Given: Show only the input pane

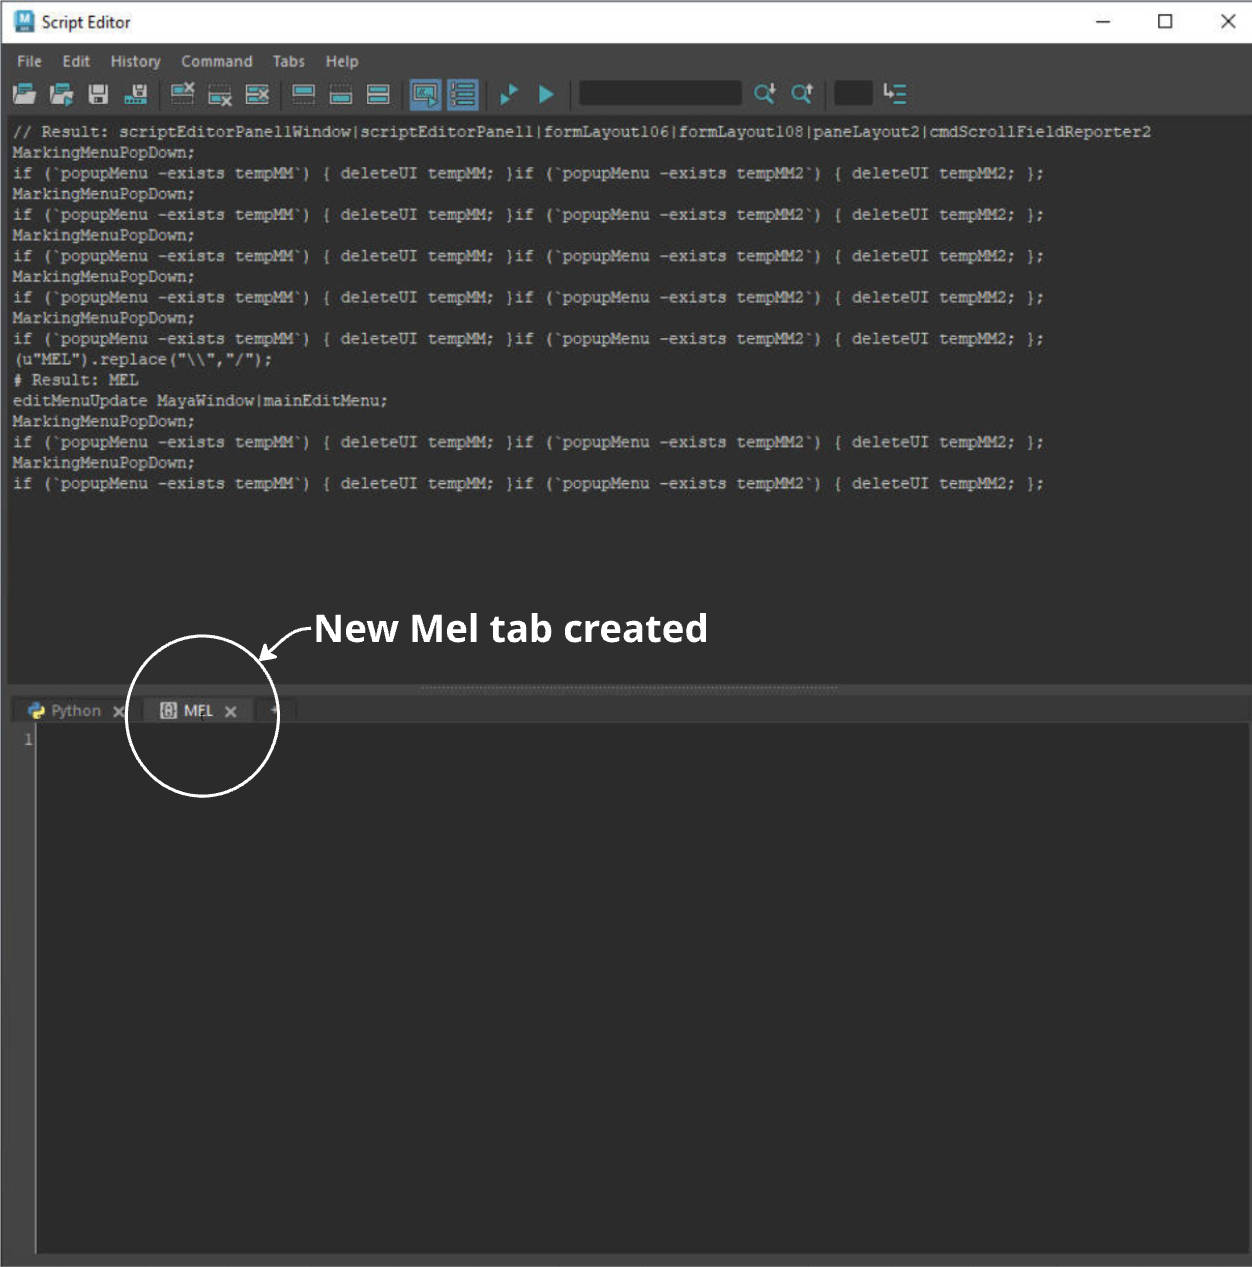Looking at the screenshot, I should click(x=341, y=94).
